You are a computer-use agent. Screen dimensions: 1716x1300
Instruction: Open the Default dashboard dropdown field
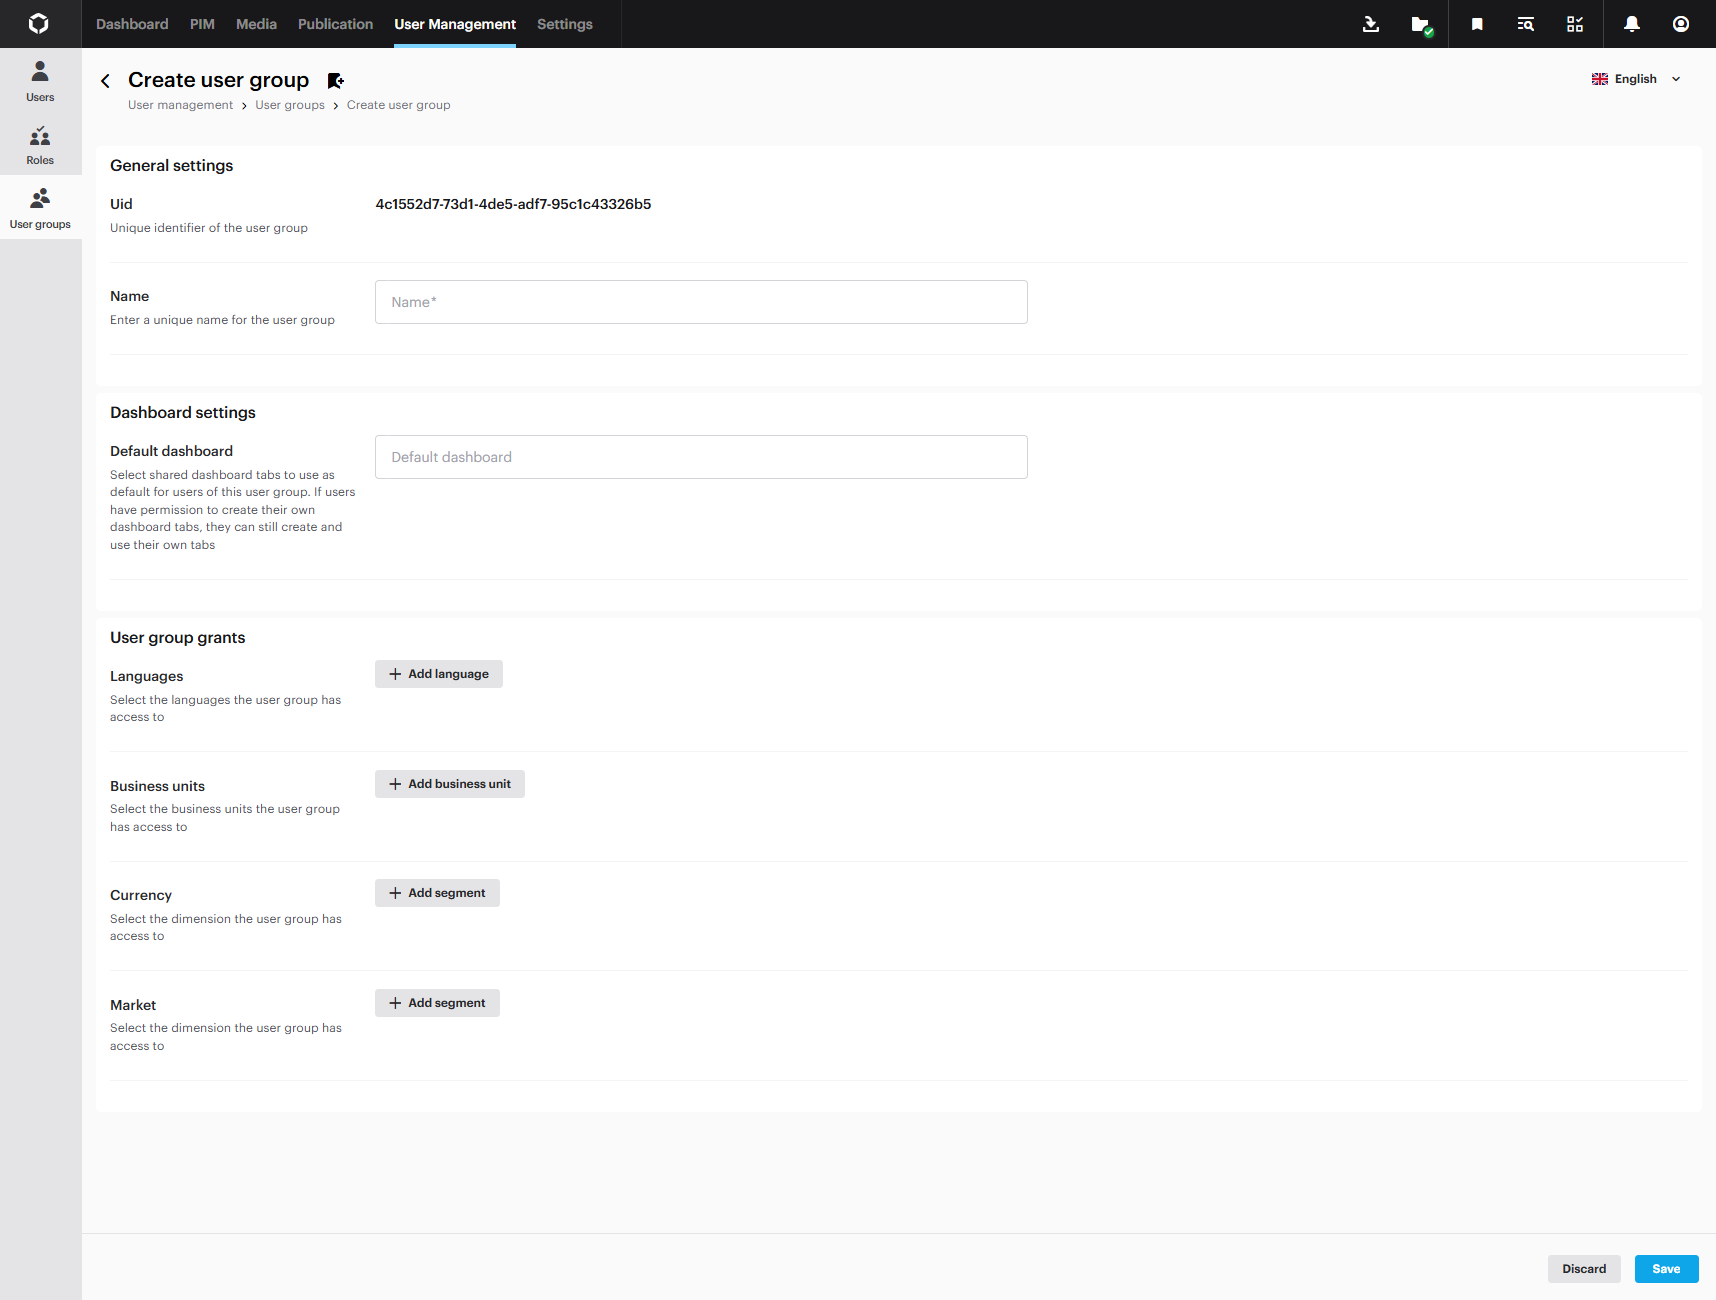(700, 457)
